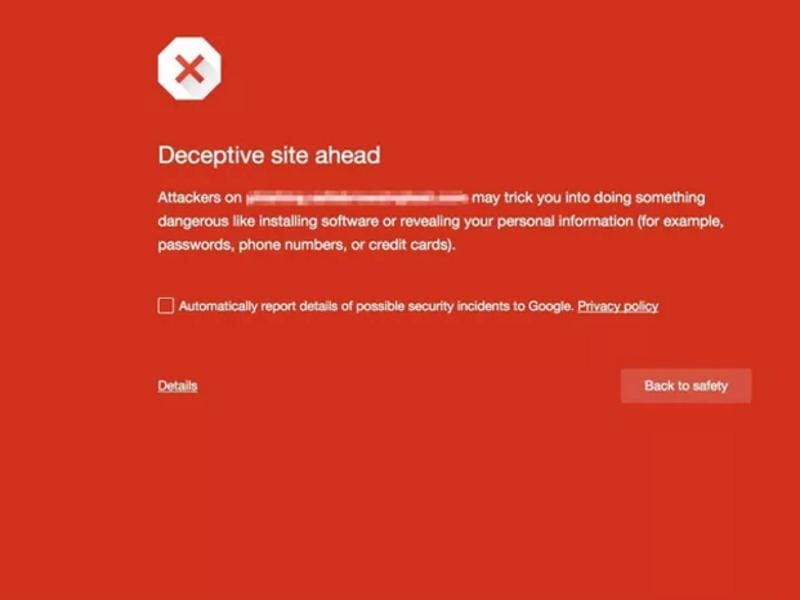This screenshot has width=800, height=600.
Task: Click the word "Google." in the checkbox label
Action: tap(551, 306)
